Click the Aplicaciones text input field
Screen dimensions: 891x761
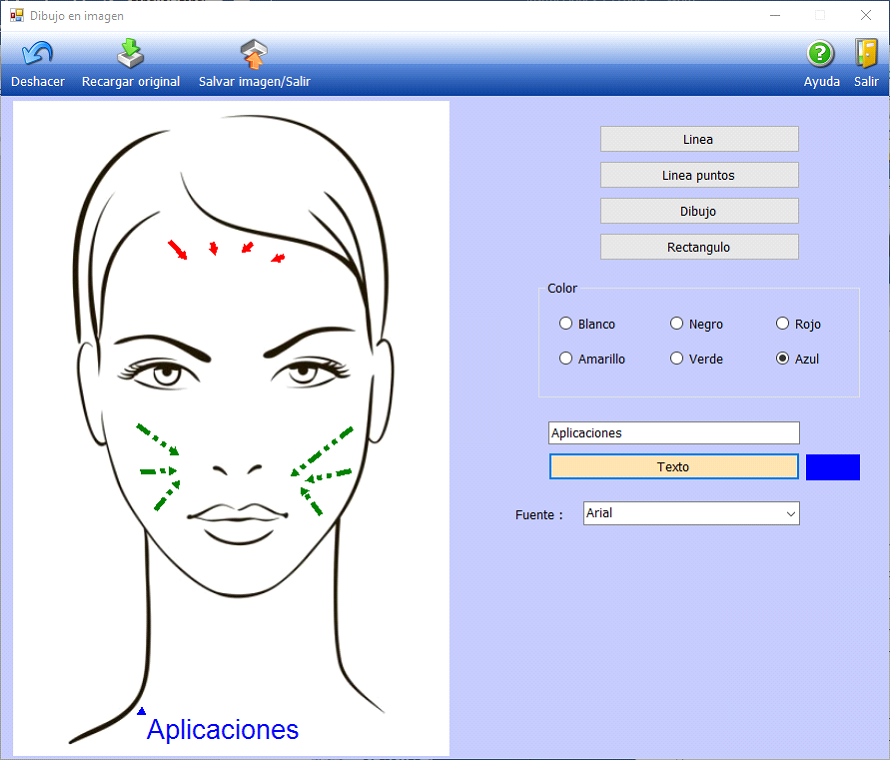coord(674,433)
